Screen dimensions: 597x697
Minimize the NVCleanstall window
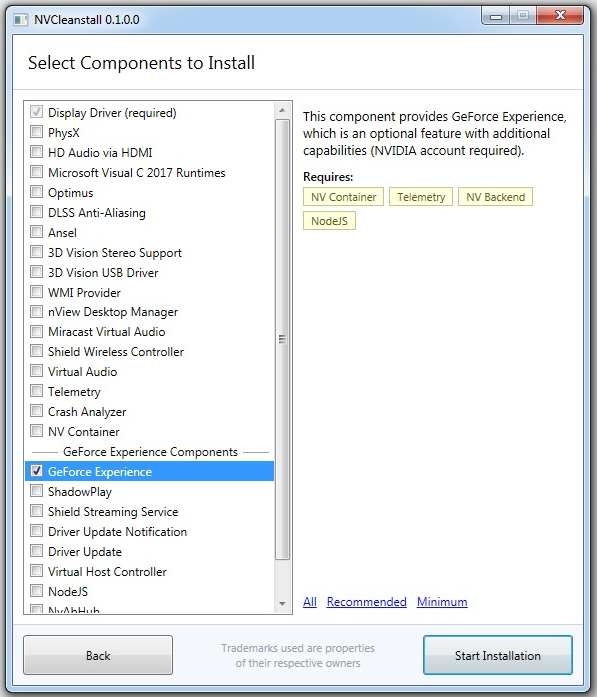point(496,16)
